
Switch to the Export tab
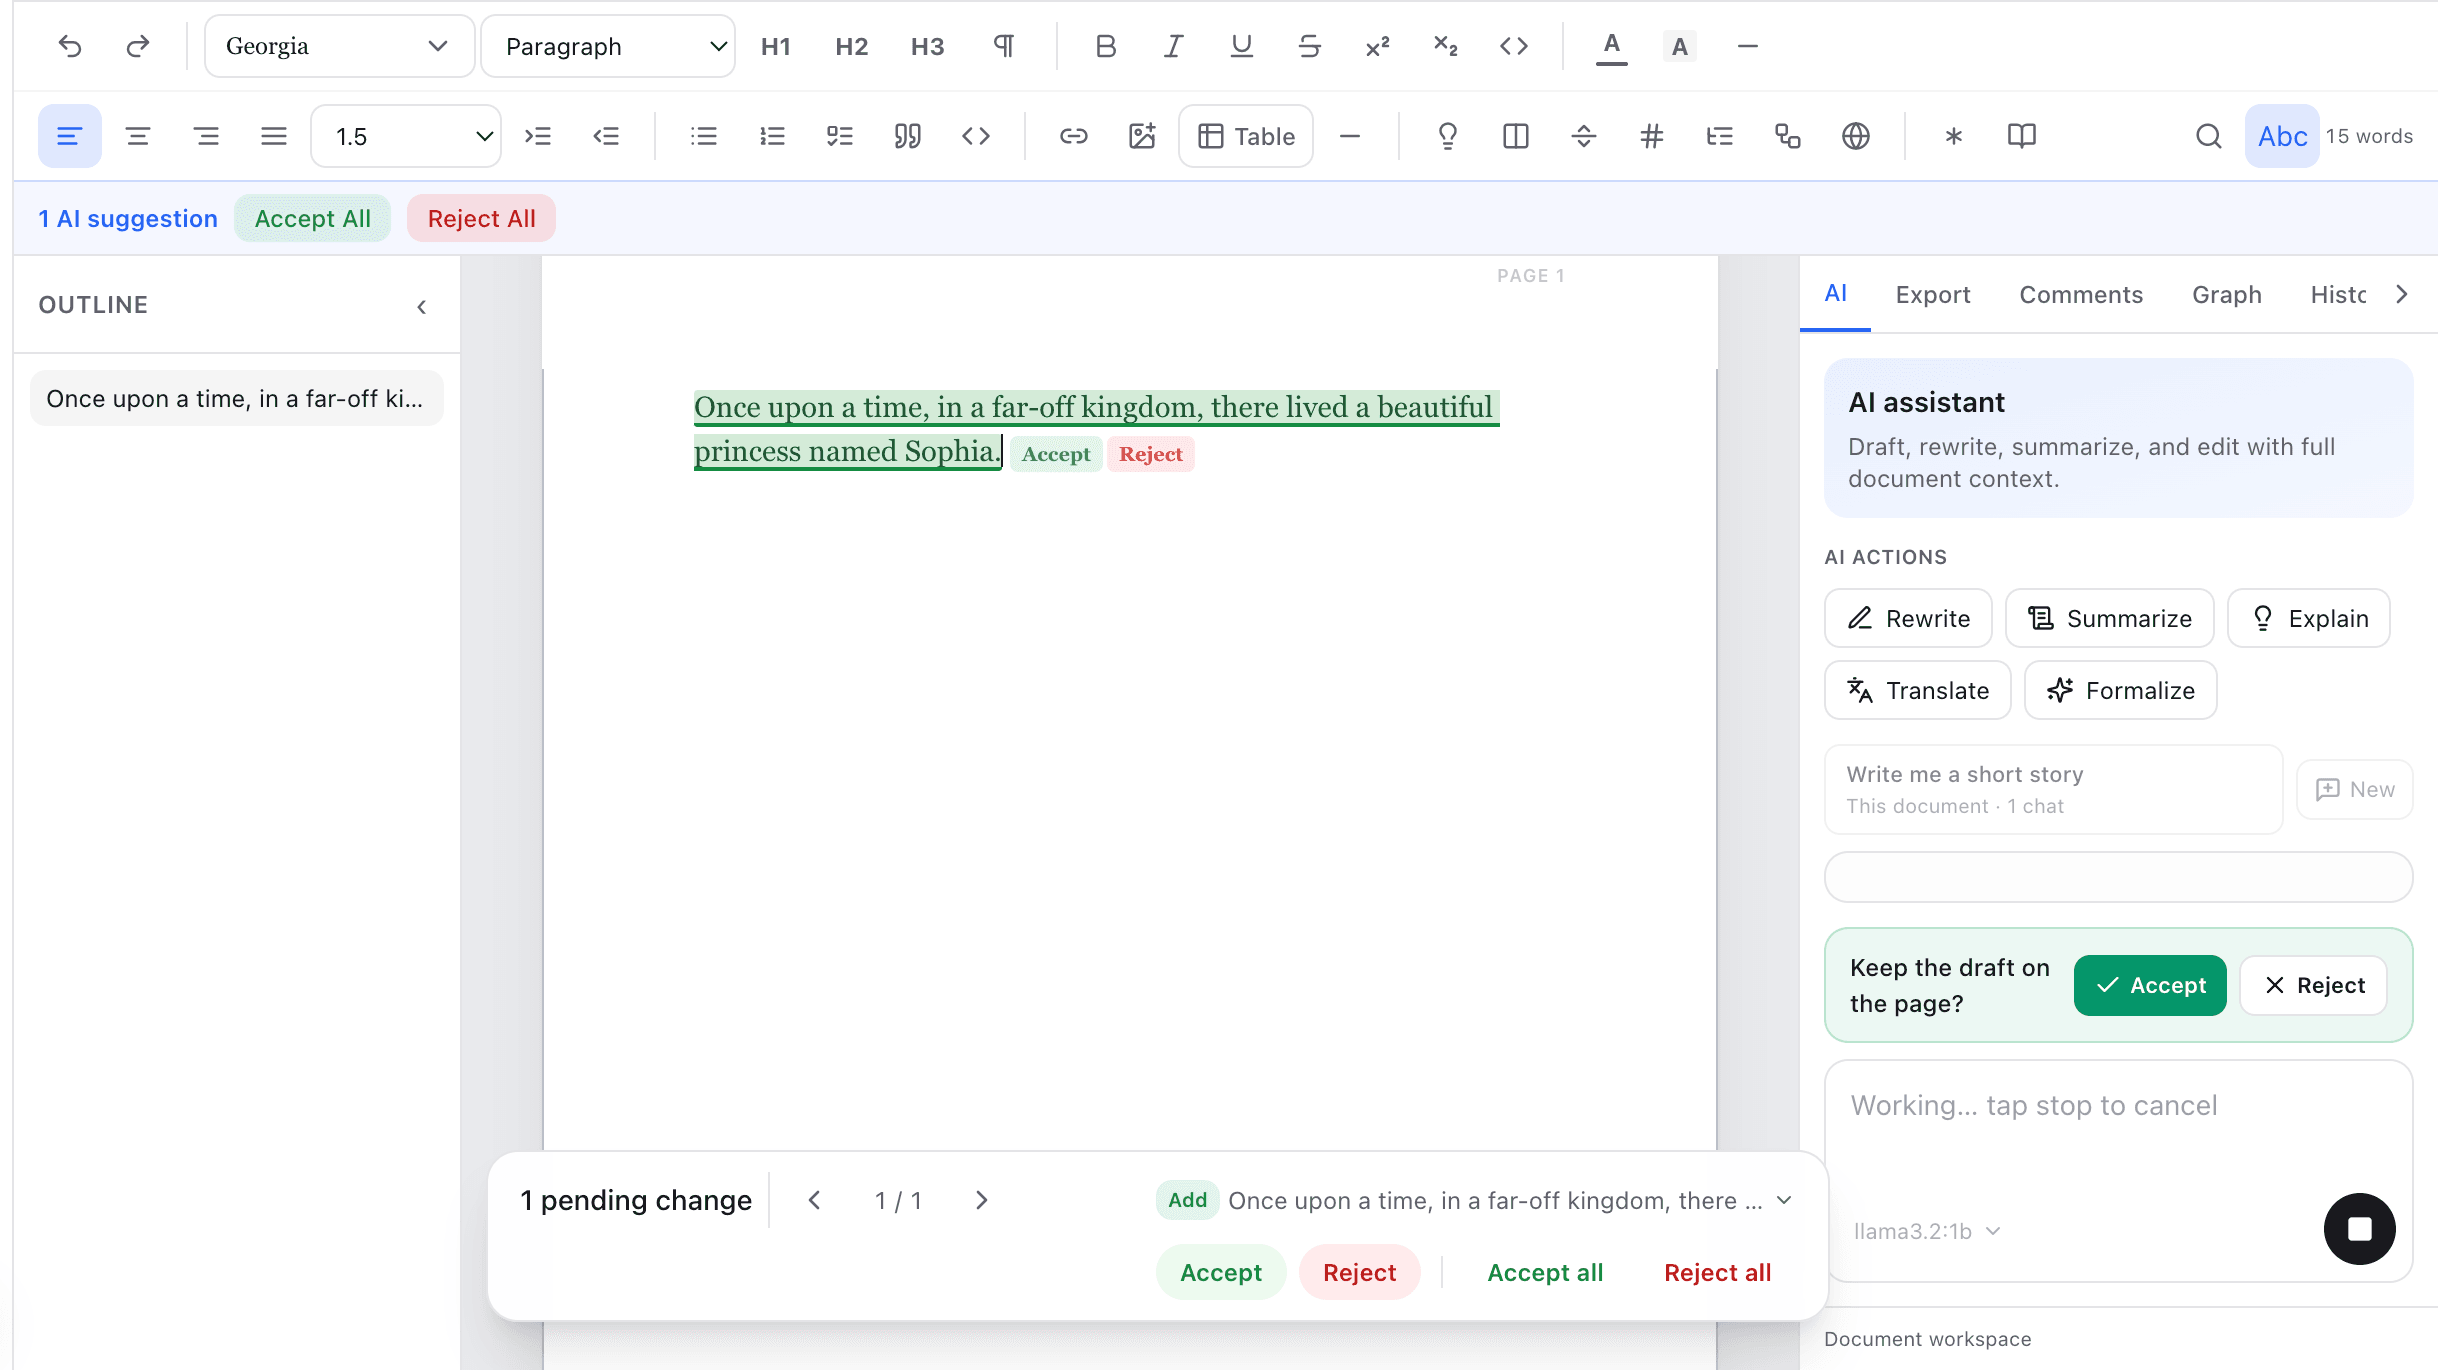click(1932, 295)
